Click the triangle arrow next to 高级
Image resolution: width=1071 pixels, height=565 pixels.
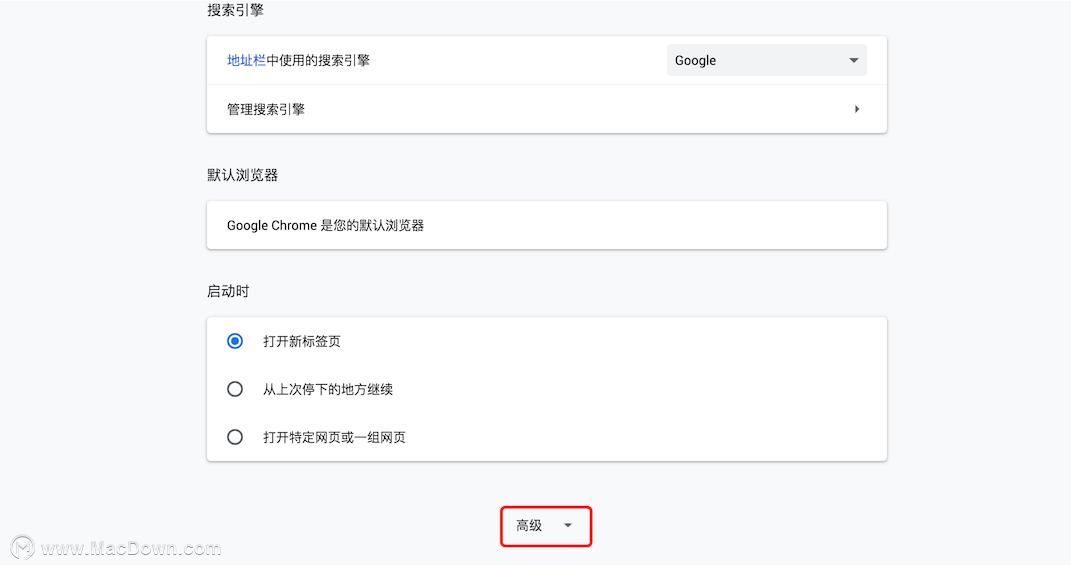pyautogui.click(x=568, y=526)
